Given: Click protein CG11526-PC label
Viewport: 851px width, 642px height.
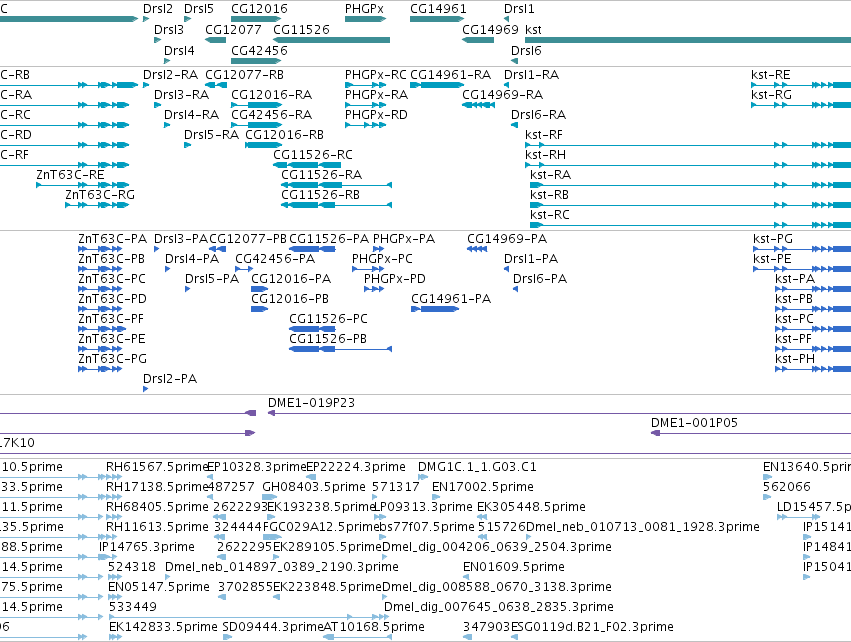Looking at the screenshot, I should point(328,319).
